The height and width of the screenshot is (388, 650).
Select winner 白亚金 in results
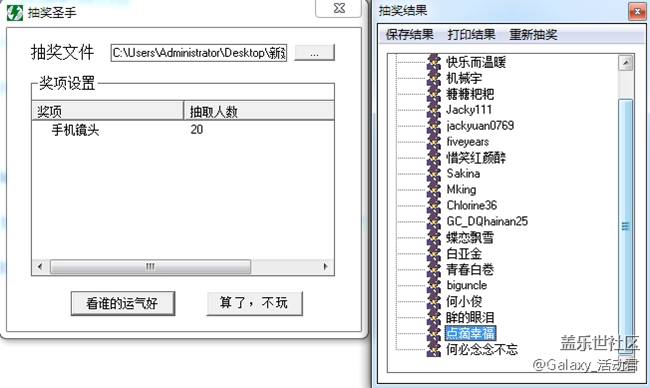(464, 253)
